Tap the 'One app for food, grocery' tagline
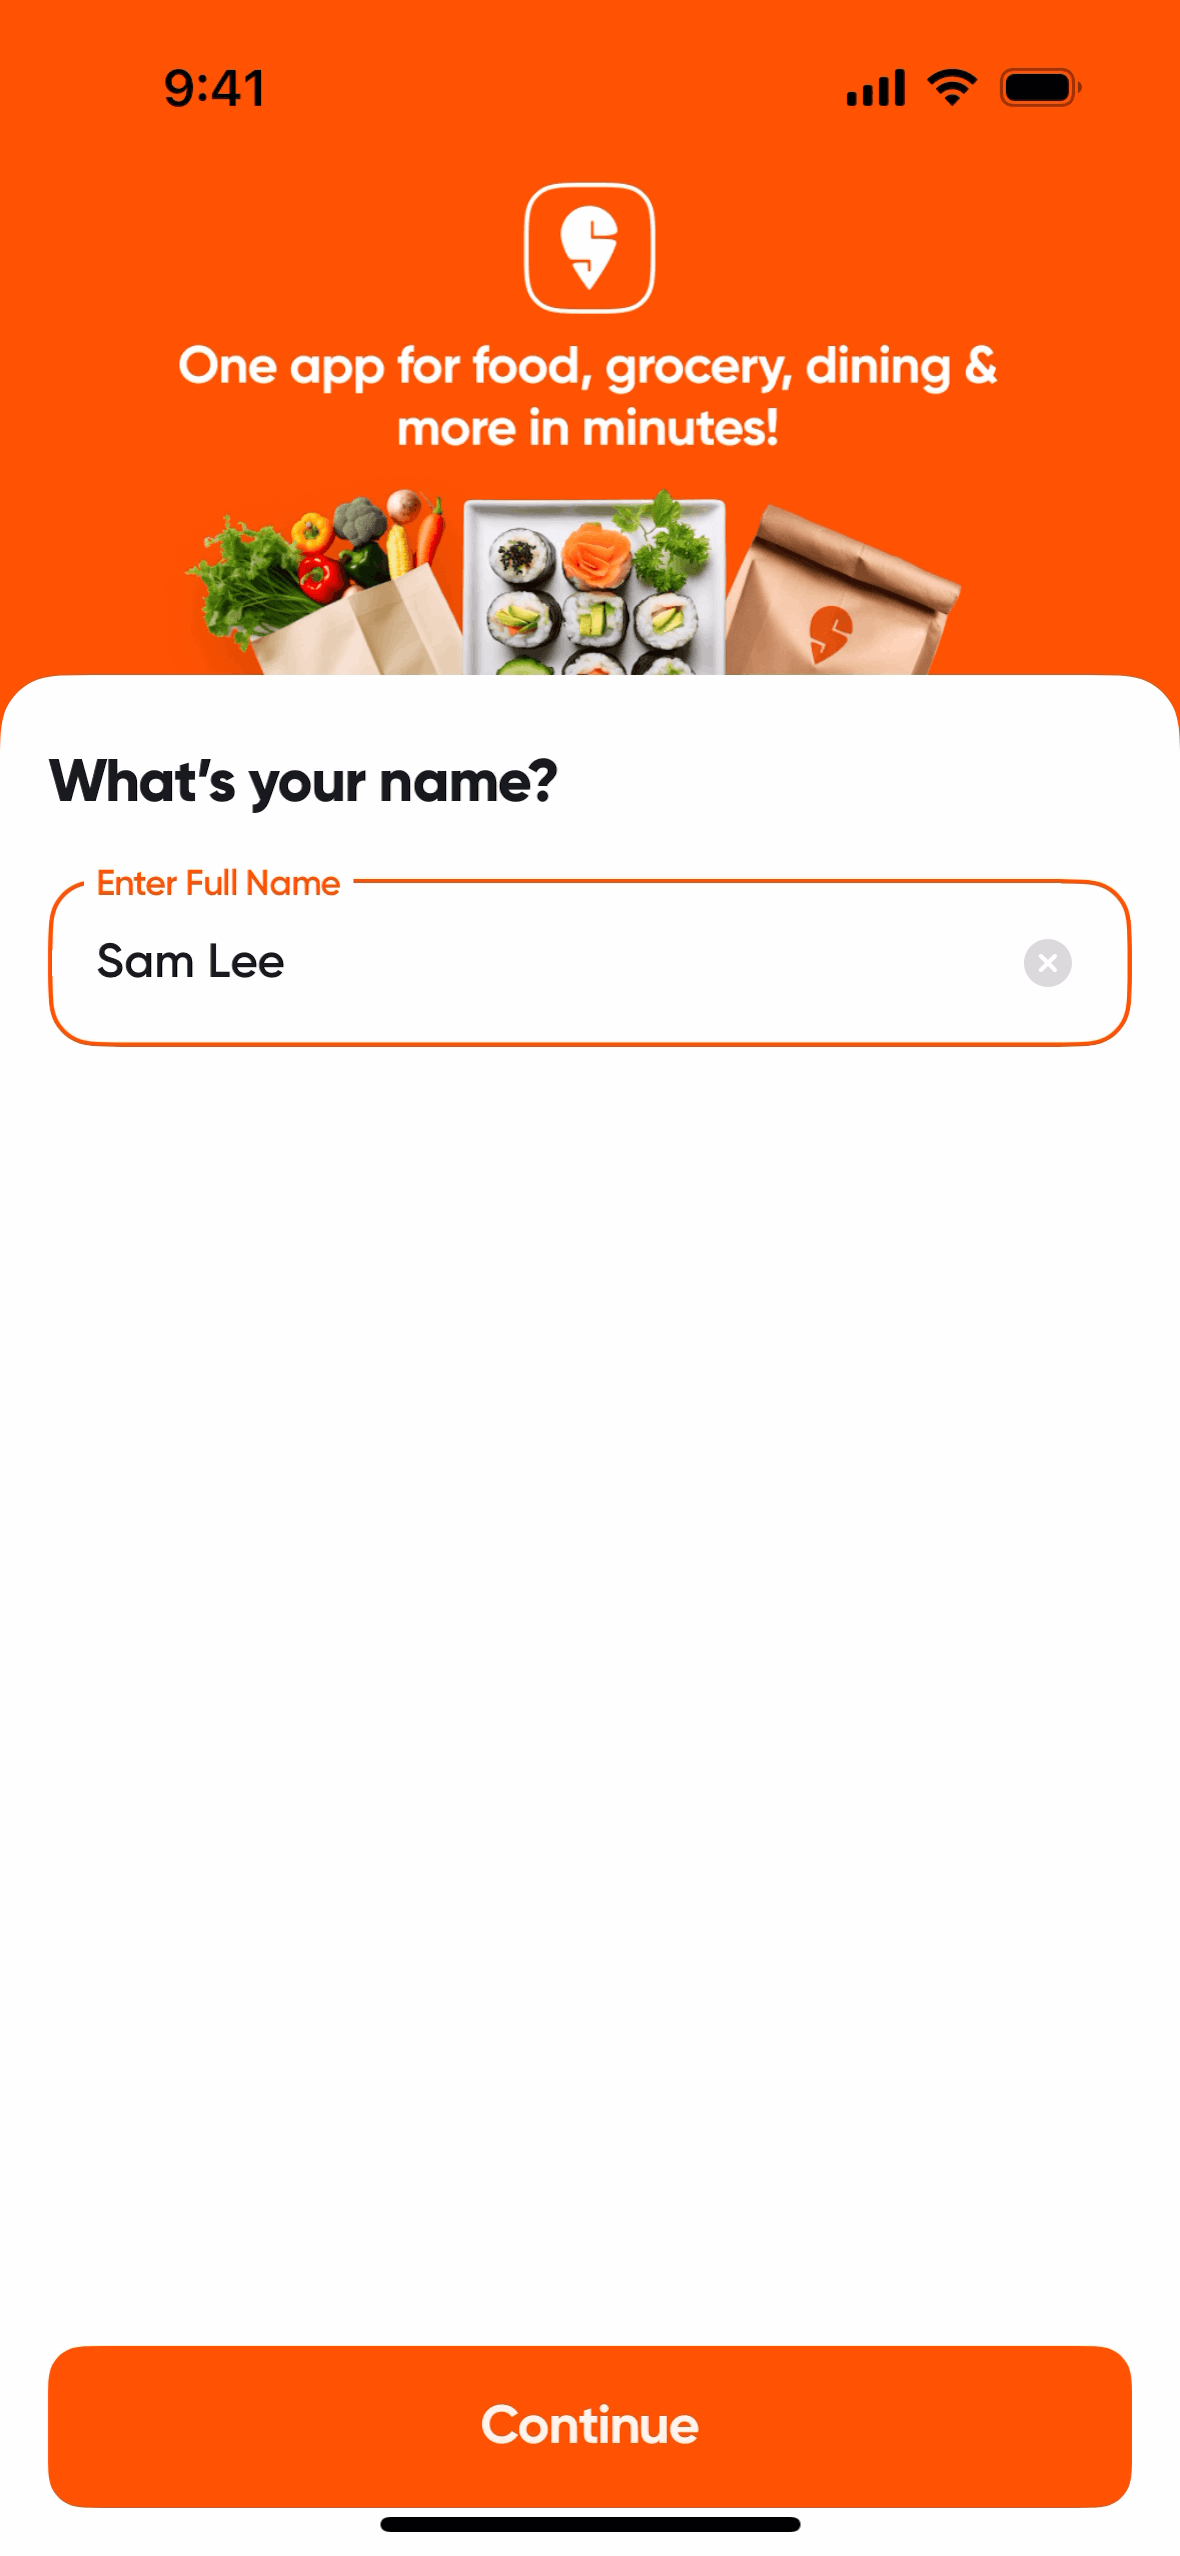The width and height of the screenshot is (1180, 2556). pos(588,366)
